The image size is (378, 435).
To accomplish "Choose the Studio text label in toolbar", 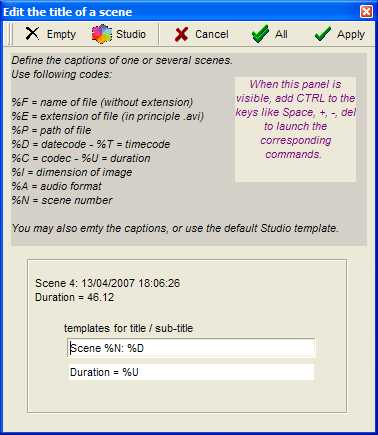I will (131, 34).
